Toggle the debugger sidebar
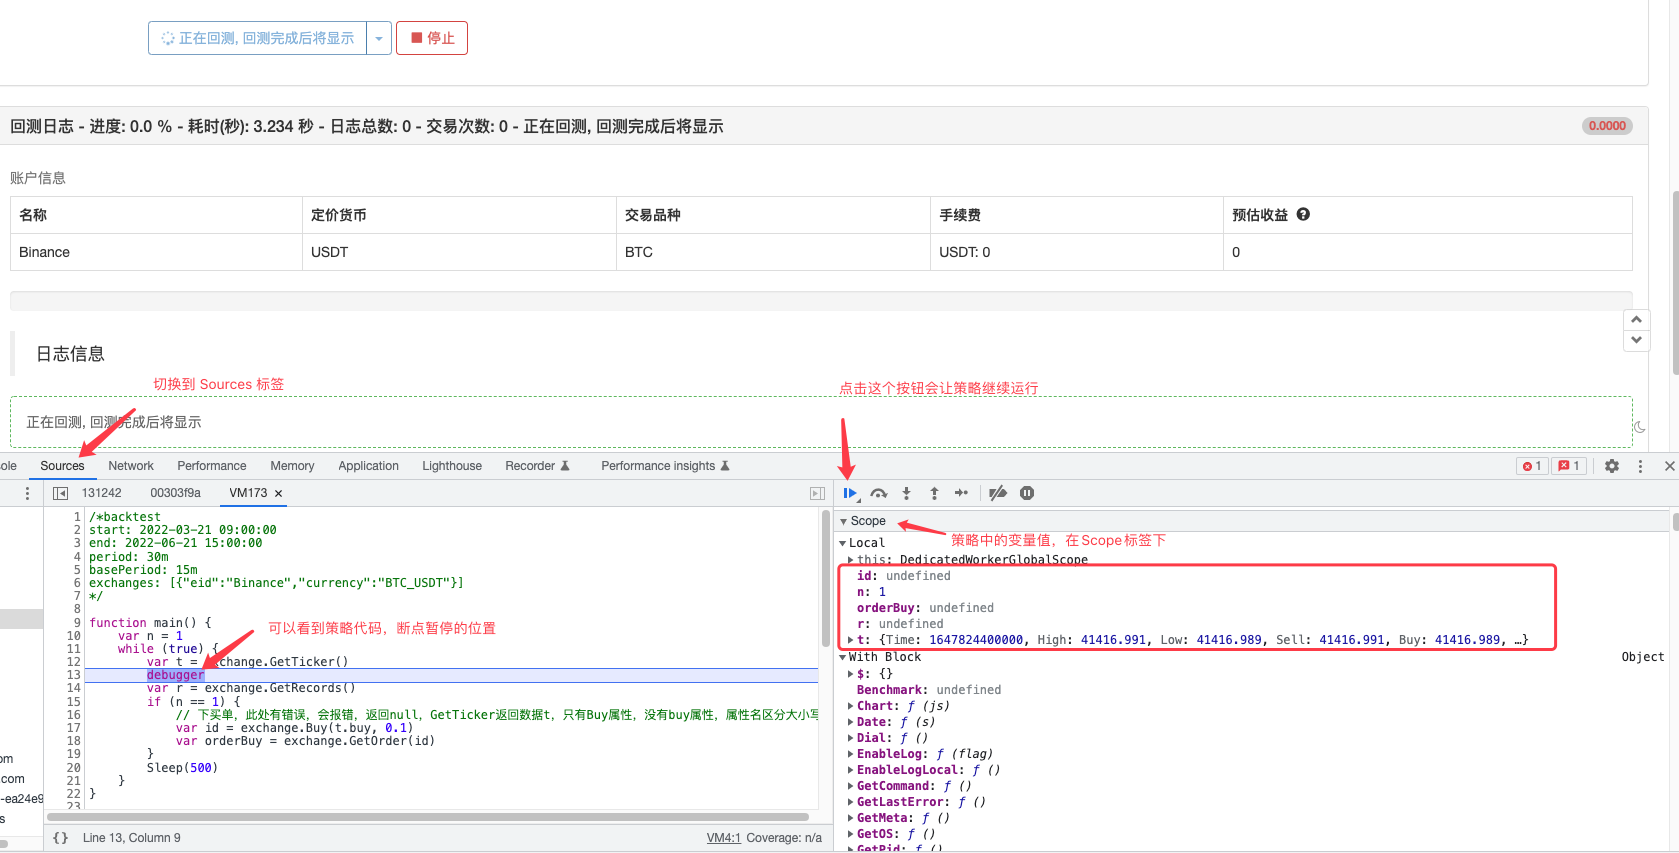This screenshot has width=1679, height=853. pos(817,493)
